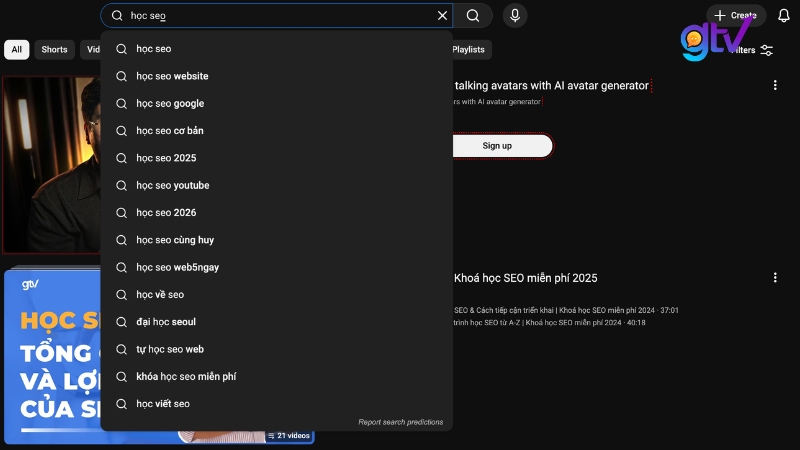Open the search Filters icon
This screenshot has height=450, width=800.
pyautogui.click(x=767, y=50)
